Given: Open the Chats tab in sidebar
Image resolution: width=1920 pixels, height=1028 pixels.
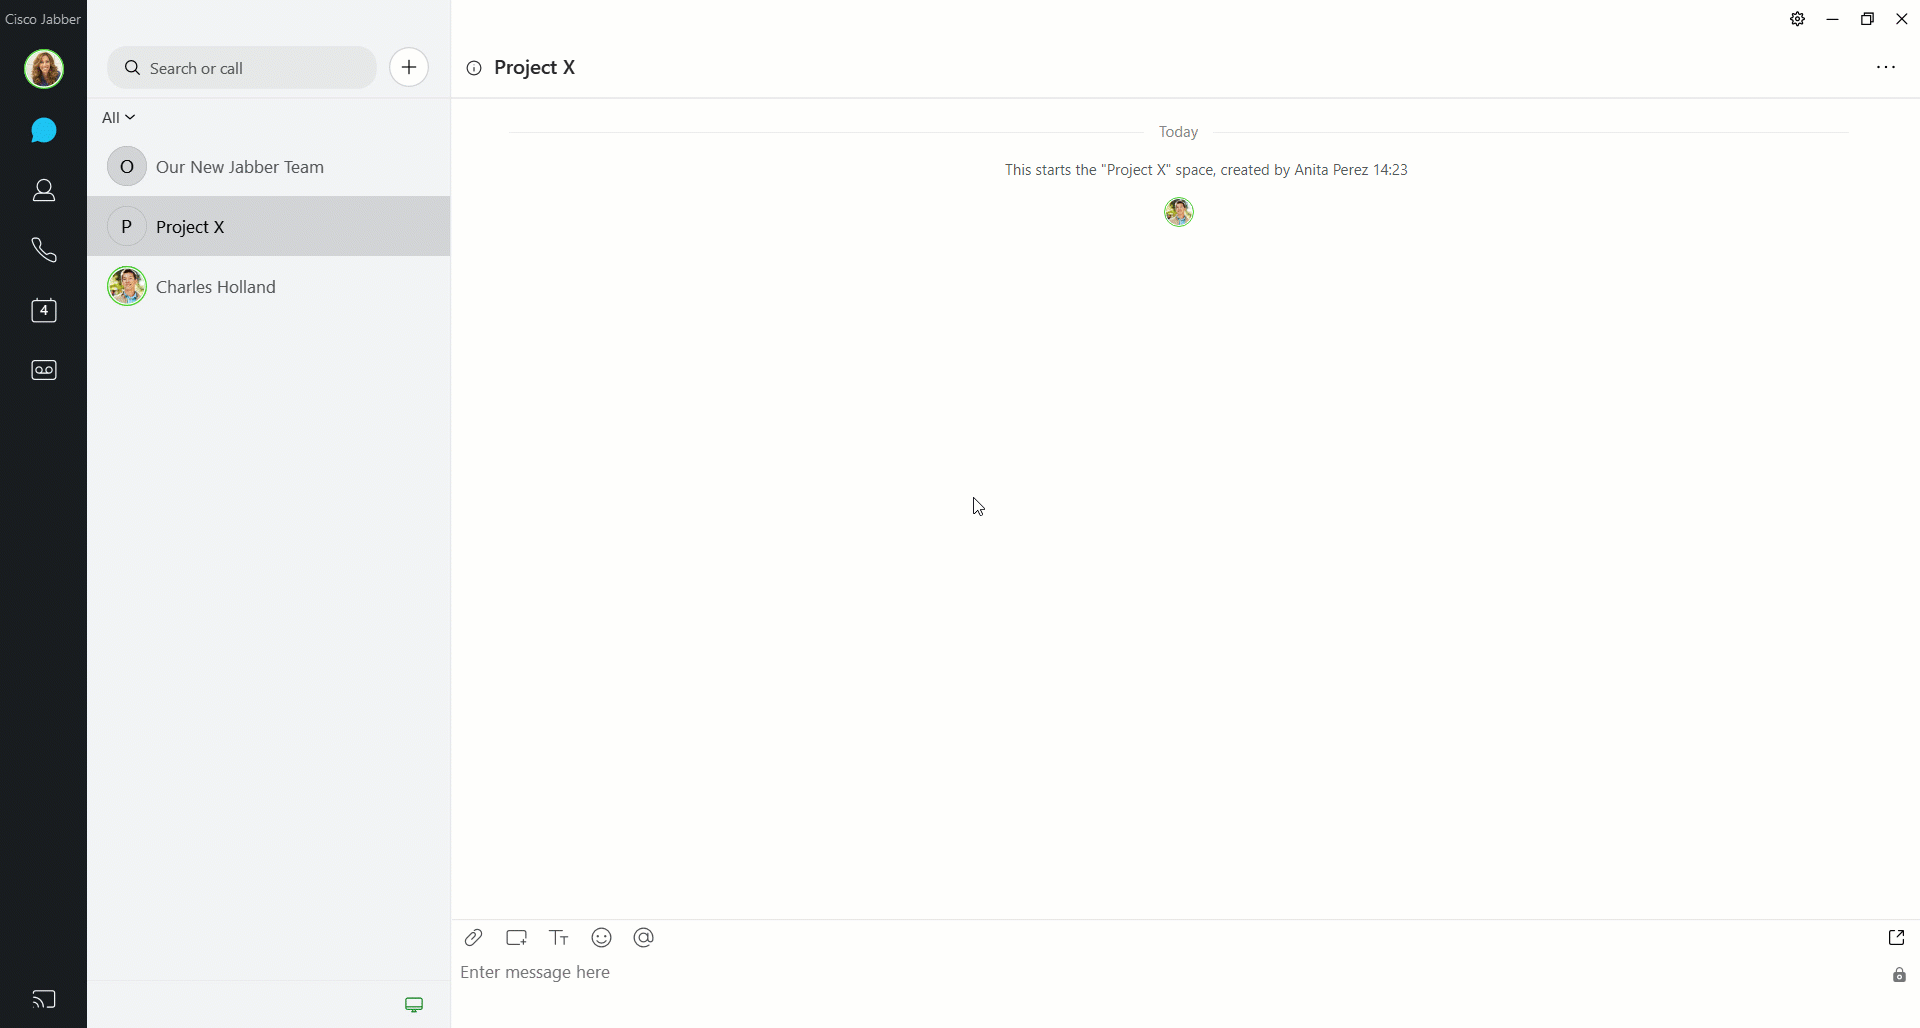Looking at the screenshot, I should (x=43, y=130).
